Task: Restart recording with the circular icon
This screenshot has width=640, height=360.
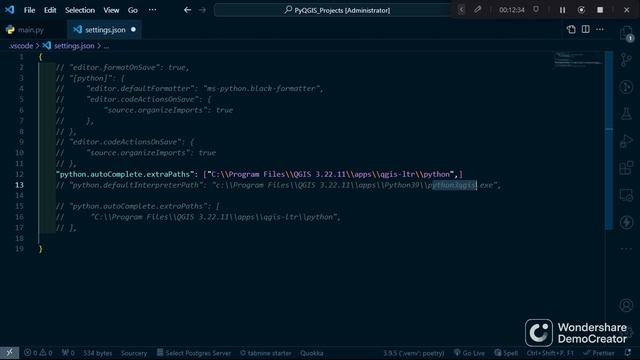Action: pos(581,10)
